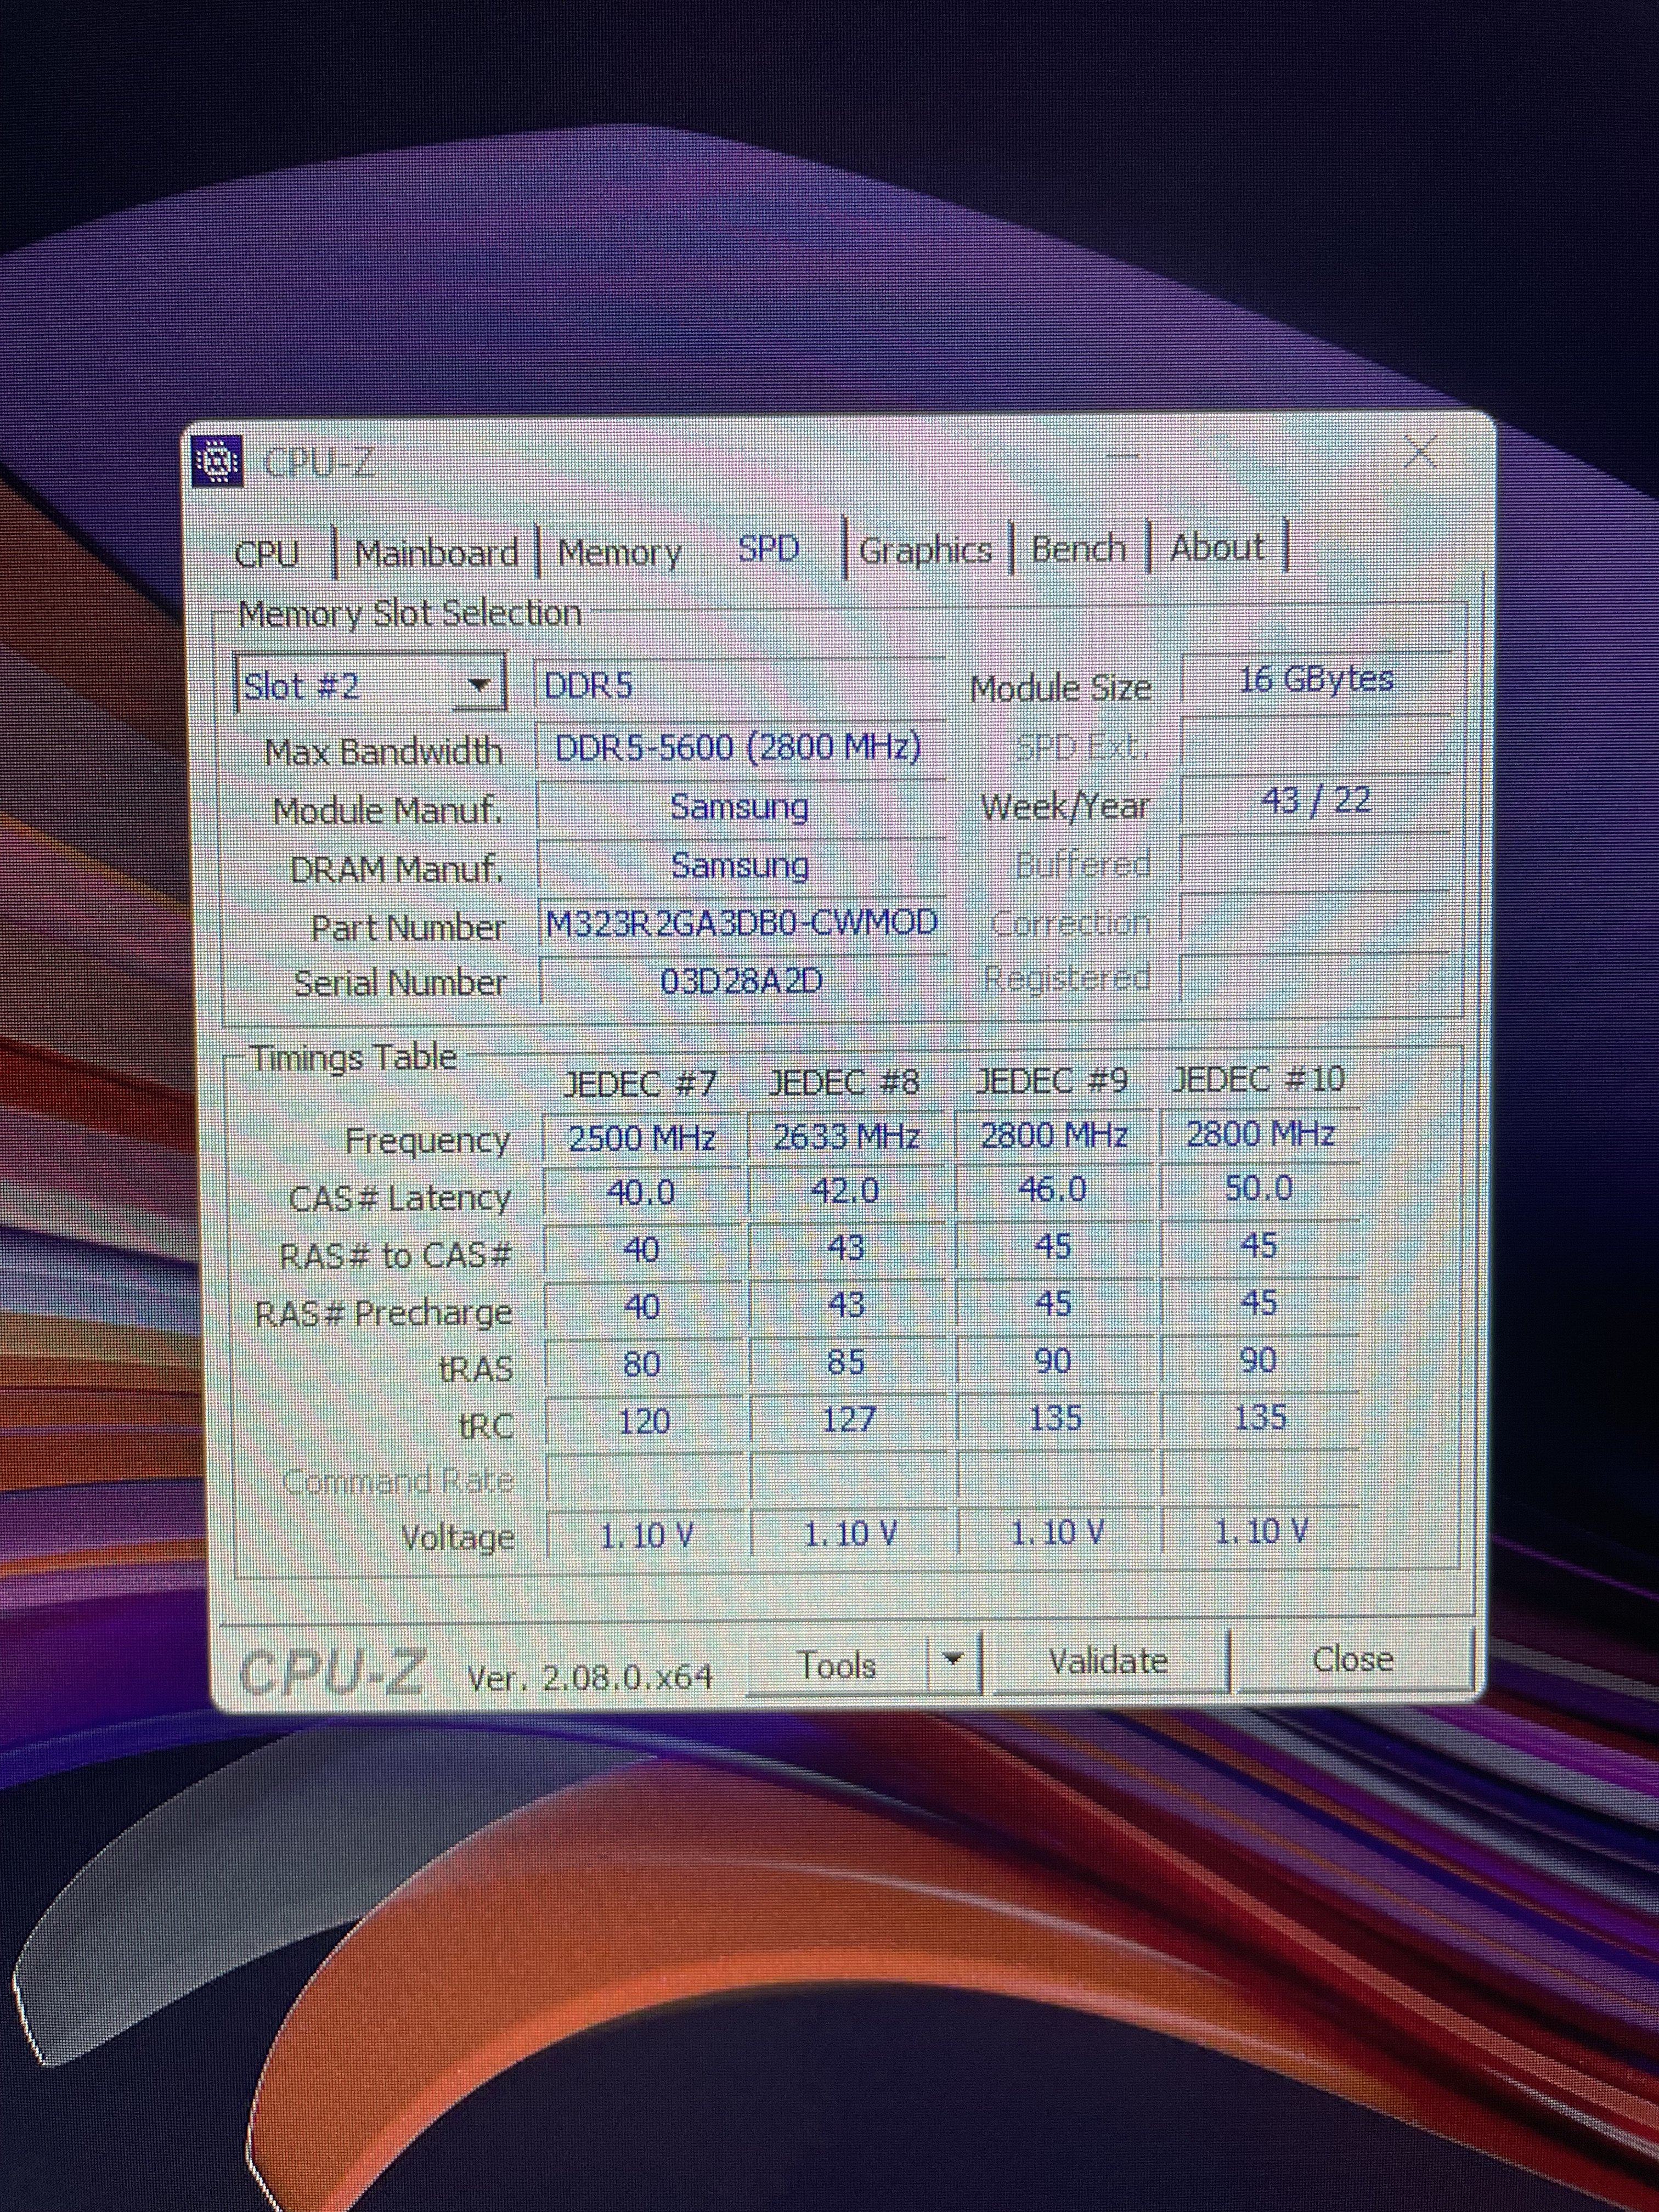Click the JEDEC #8 column header
Viewport: 1659px width, 2212px height.
click(844, 1082)
